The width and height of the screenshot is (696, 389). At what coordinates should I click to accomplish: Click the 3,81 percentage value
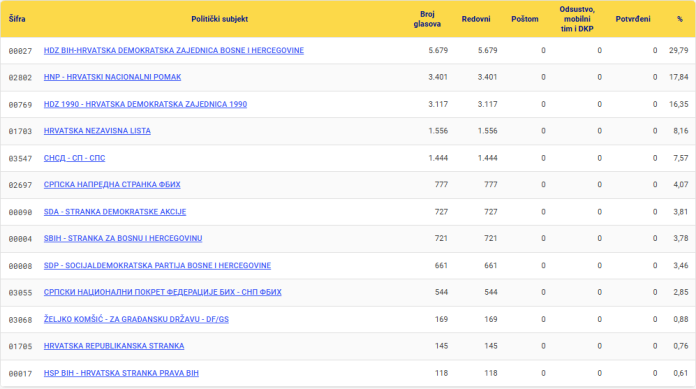point(681,212)
